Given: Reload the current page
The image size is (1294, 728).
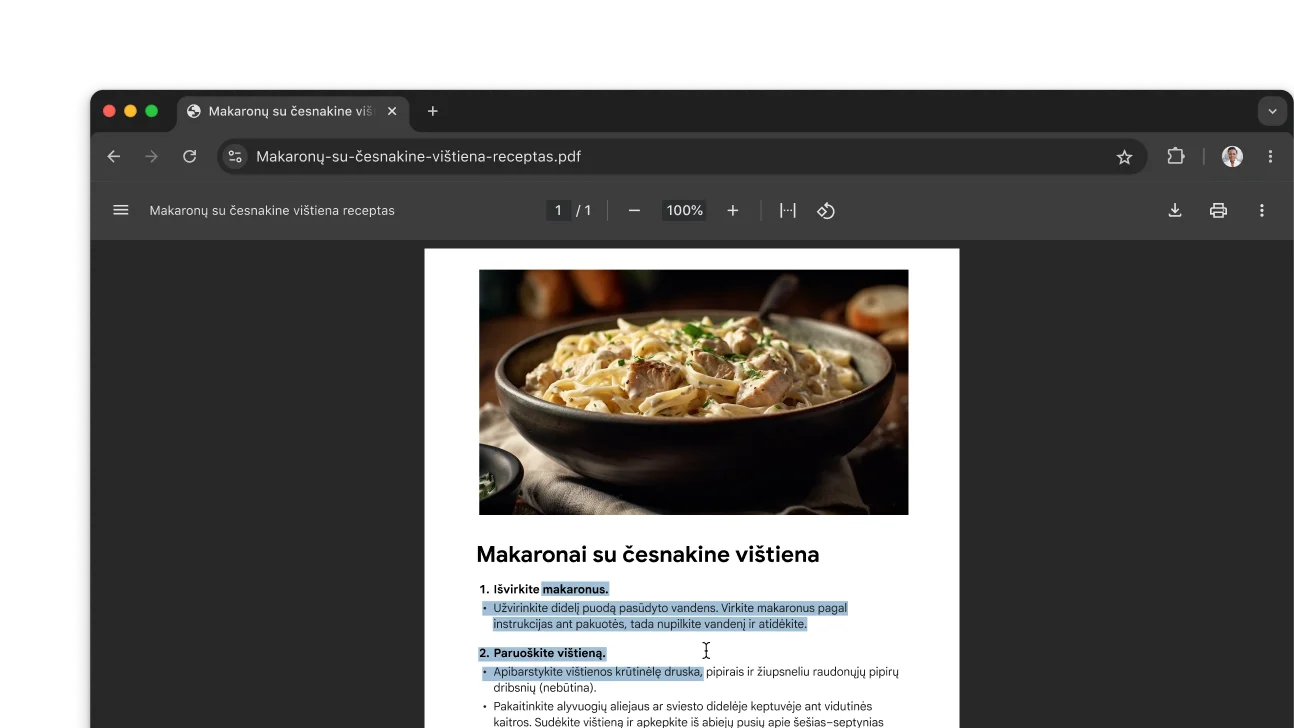Looking at the screenshot, I should (190, 156).
